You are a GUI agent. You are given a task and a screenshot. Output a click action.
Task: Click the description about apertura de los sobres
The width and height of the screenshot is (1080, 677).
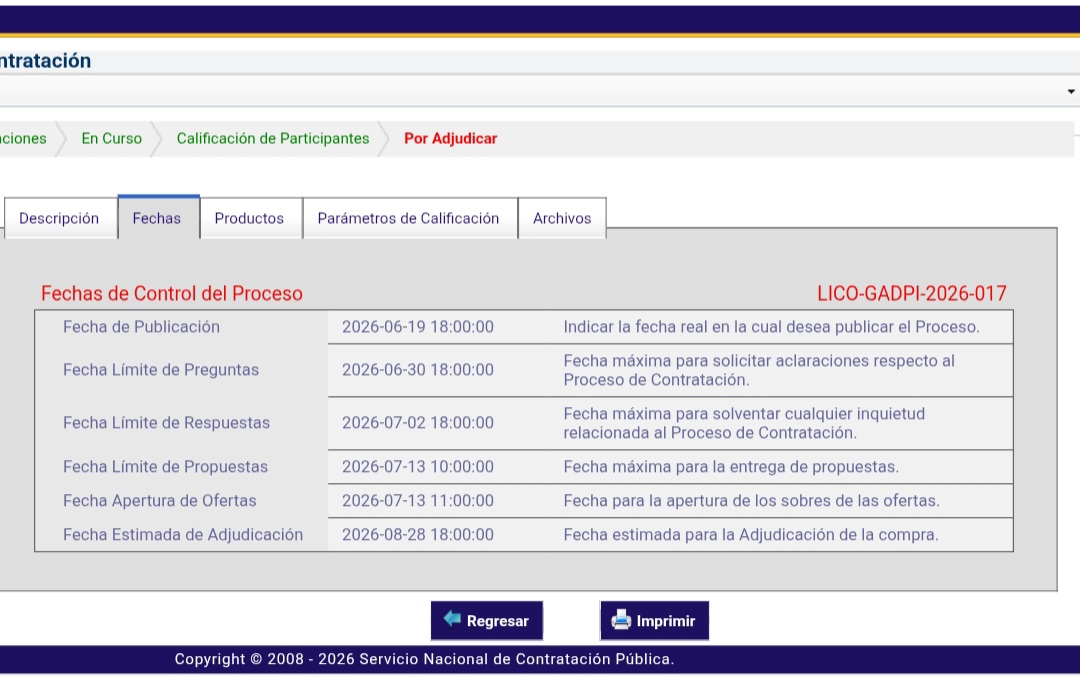click(x=751, y=501)
